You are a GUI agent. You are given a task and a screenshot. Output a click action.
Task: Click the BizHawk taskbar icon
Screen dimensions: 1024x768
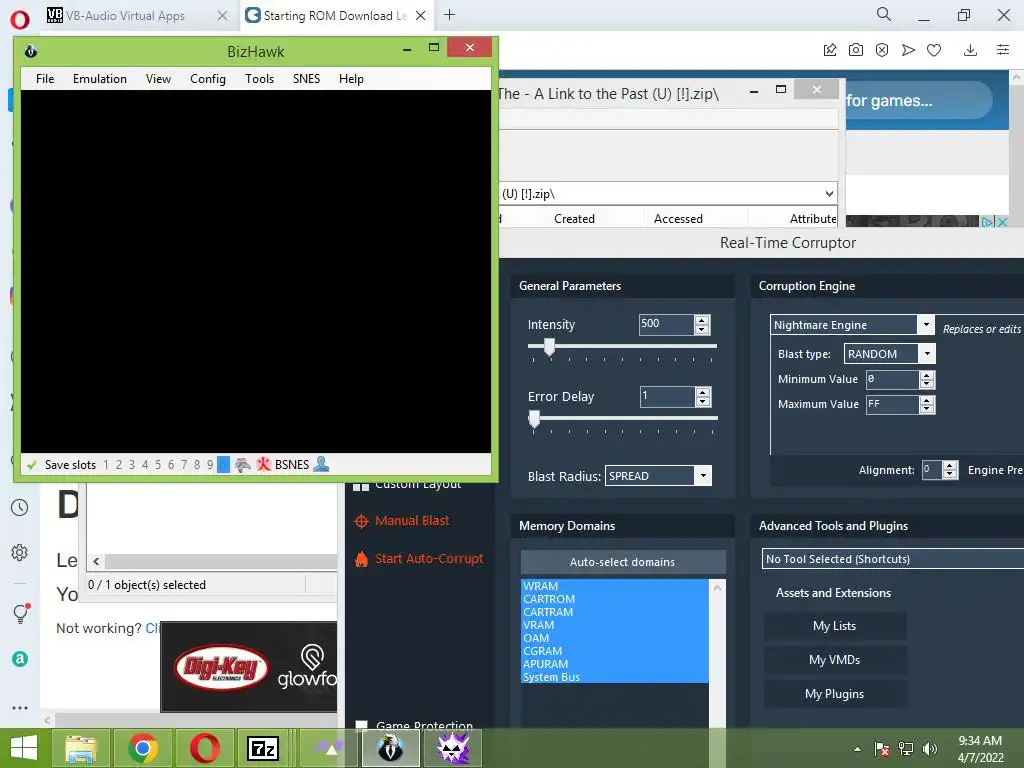pyautogui.click(x=391, y=748)
